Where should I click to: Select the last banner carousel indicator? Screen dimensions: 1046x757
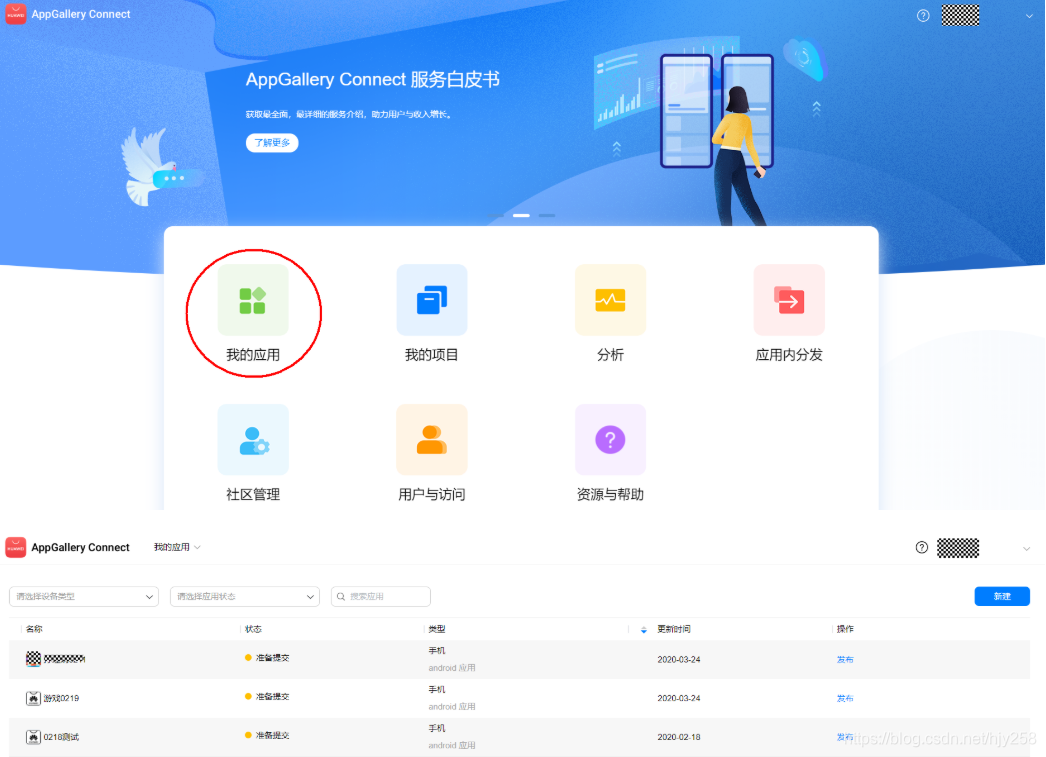(547, 215)
